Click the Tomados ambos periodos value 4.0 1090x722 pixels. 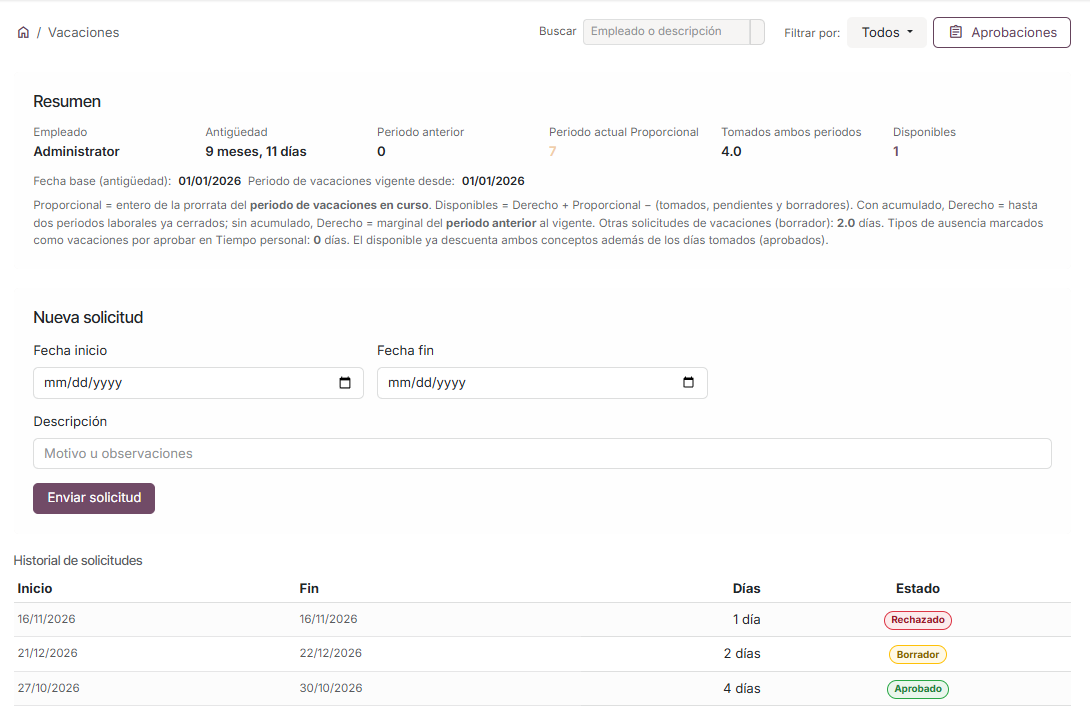point(731,151)
